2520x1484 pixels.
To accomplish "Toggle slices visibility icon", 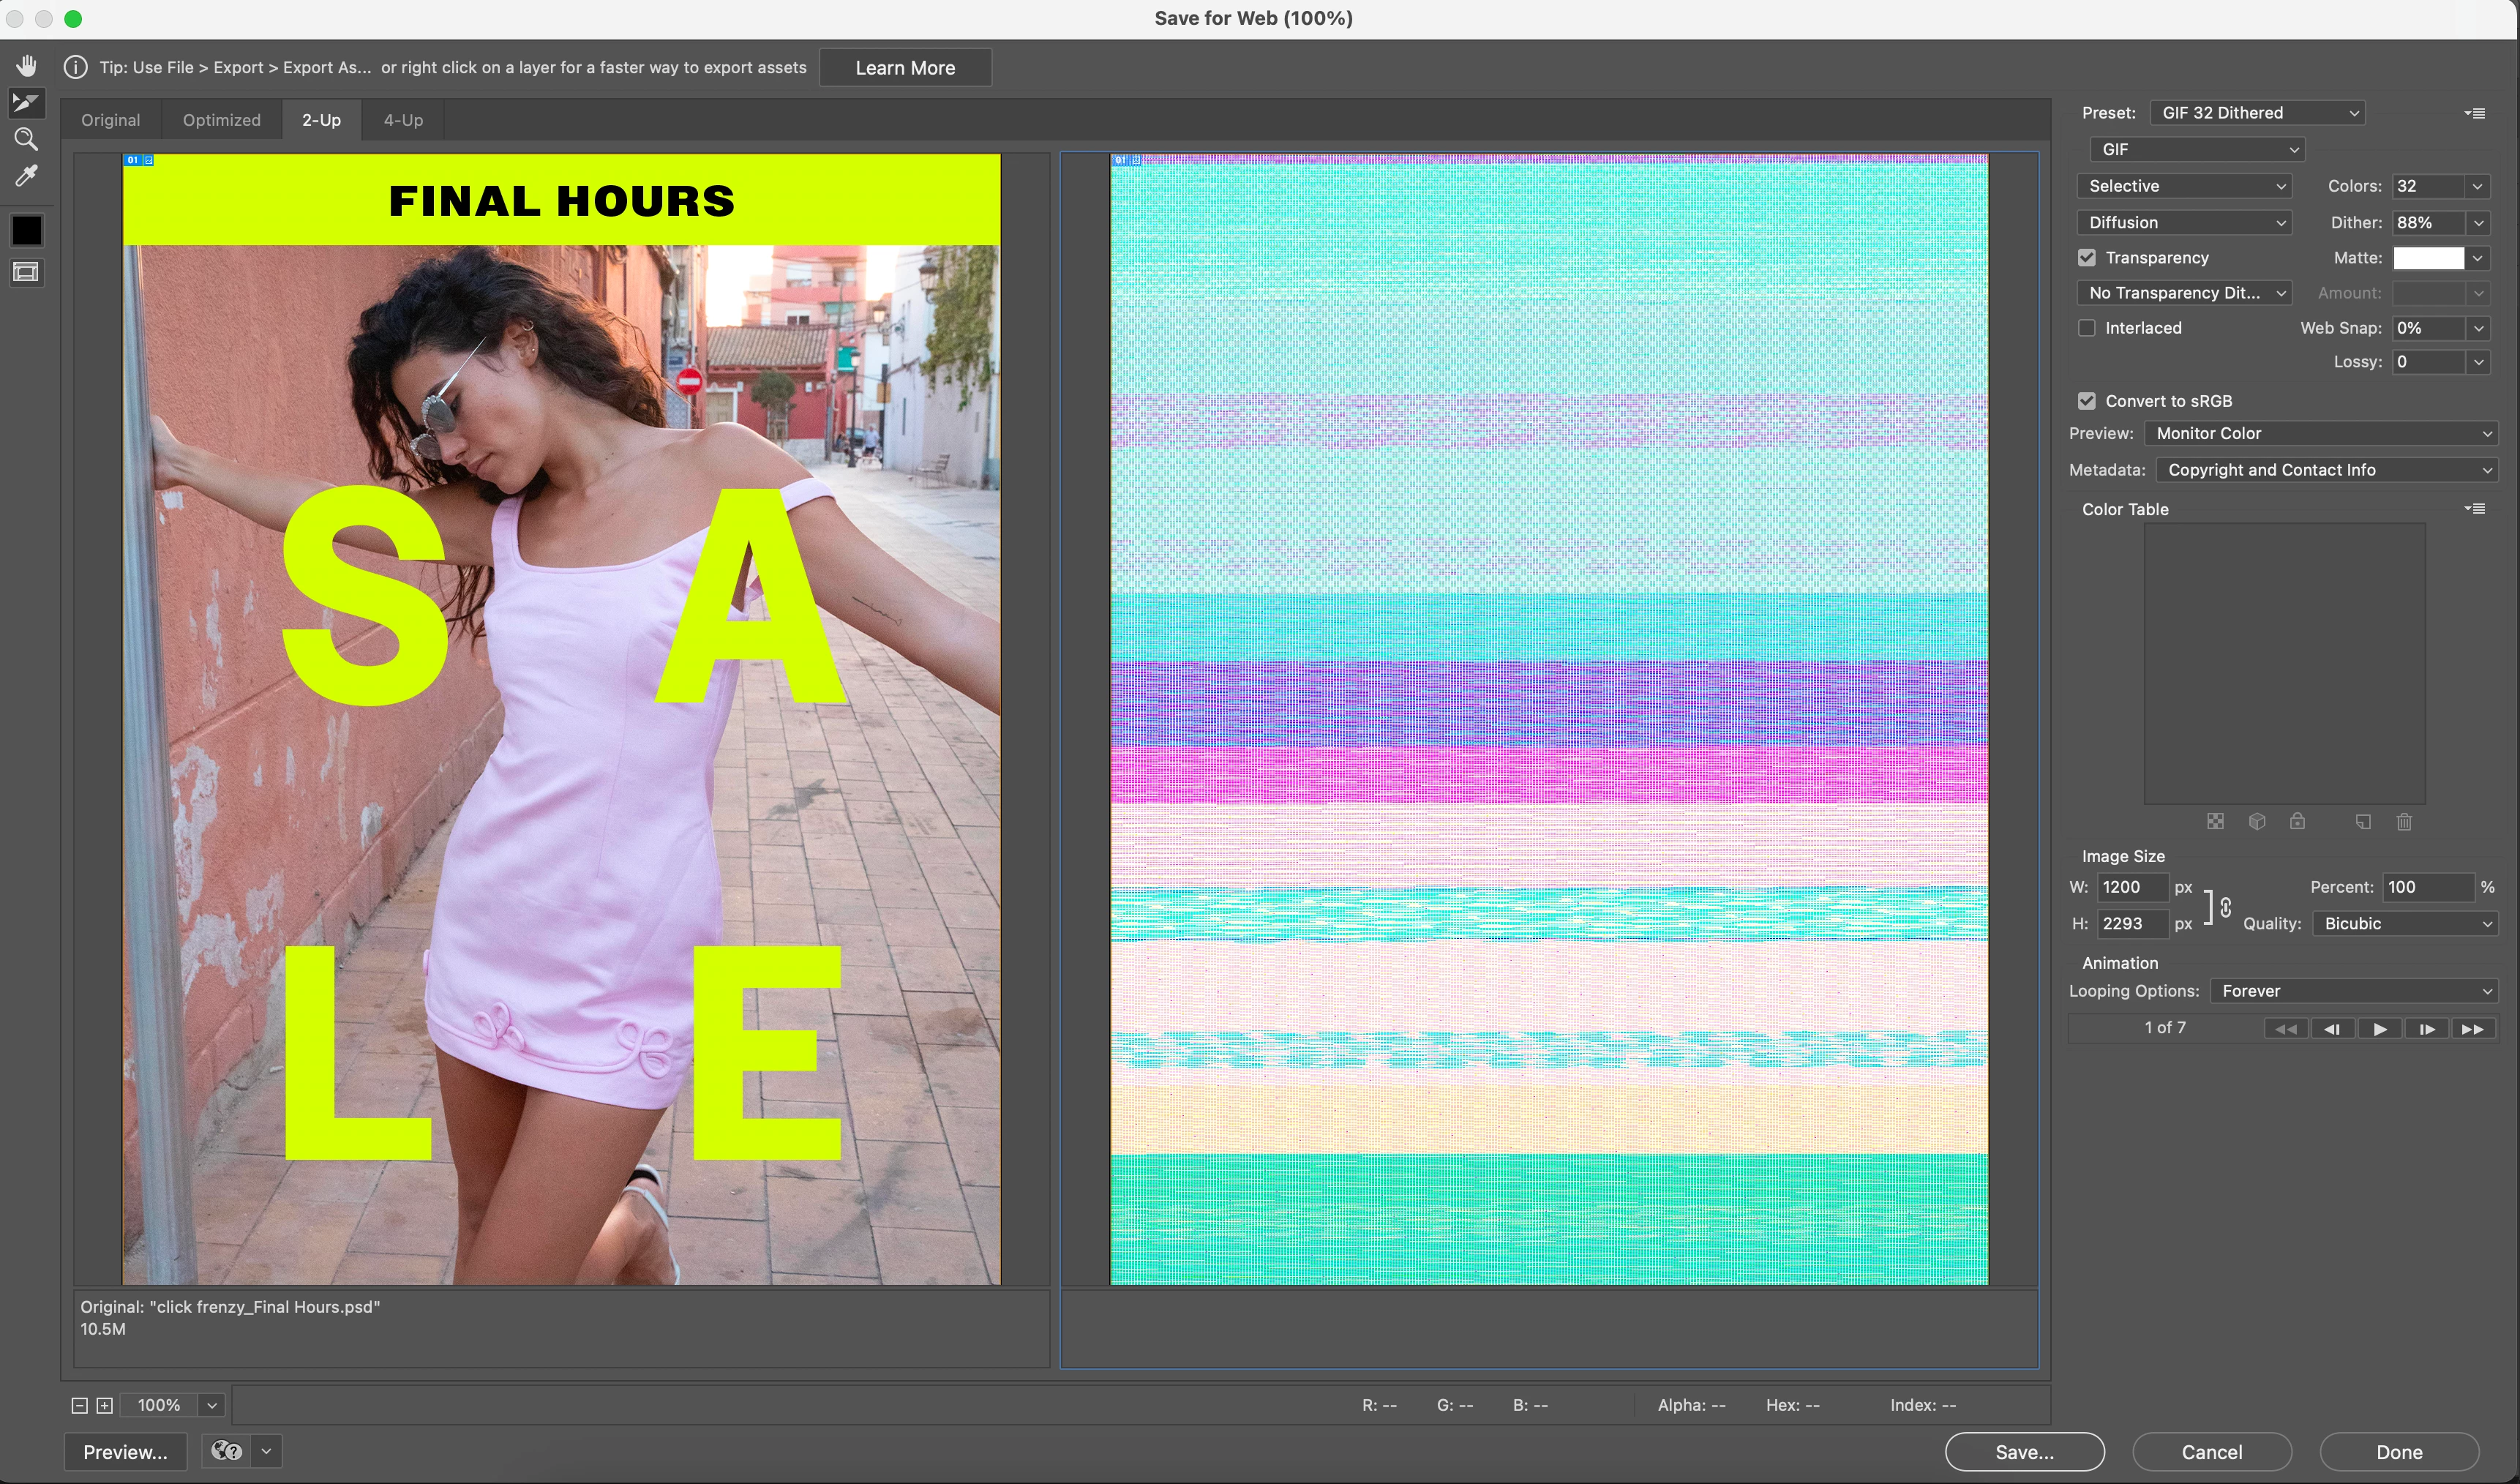I will click(x=26, y=272).
